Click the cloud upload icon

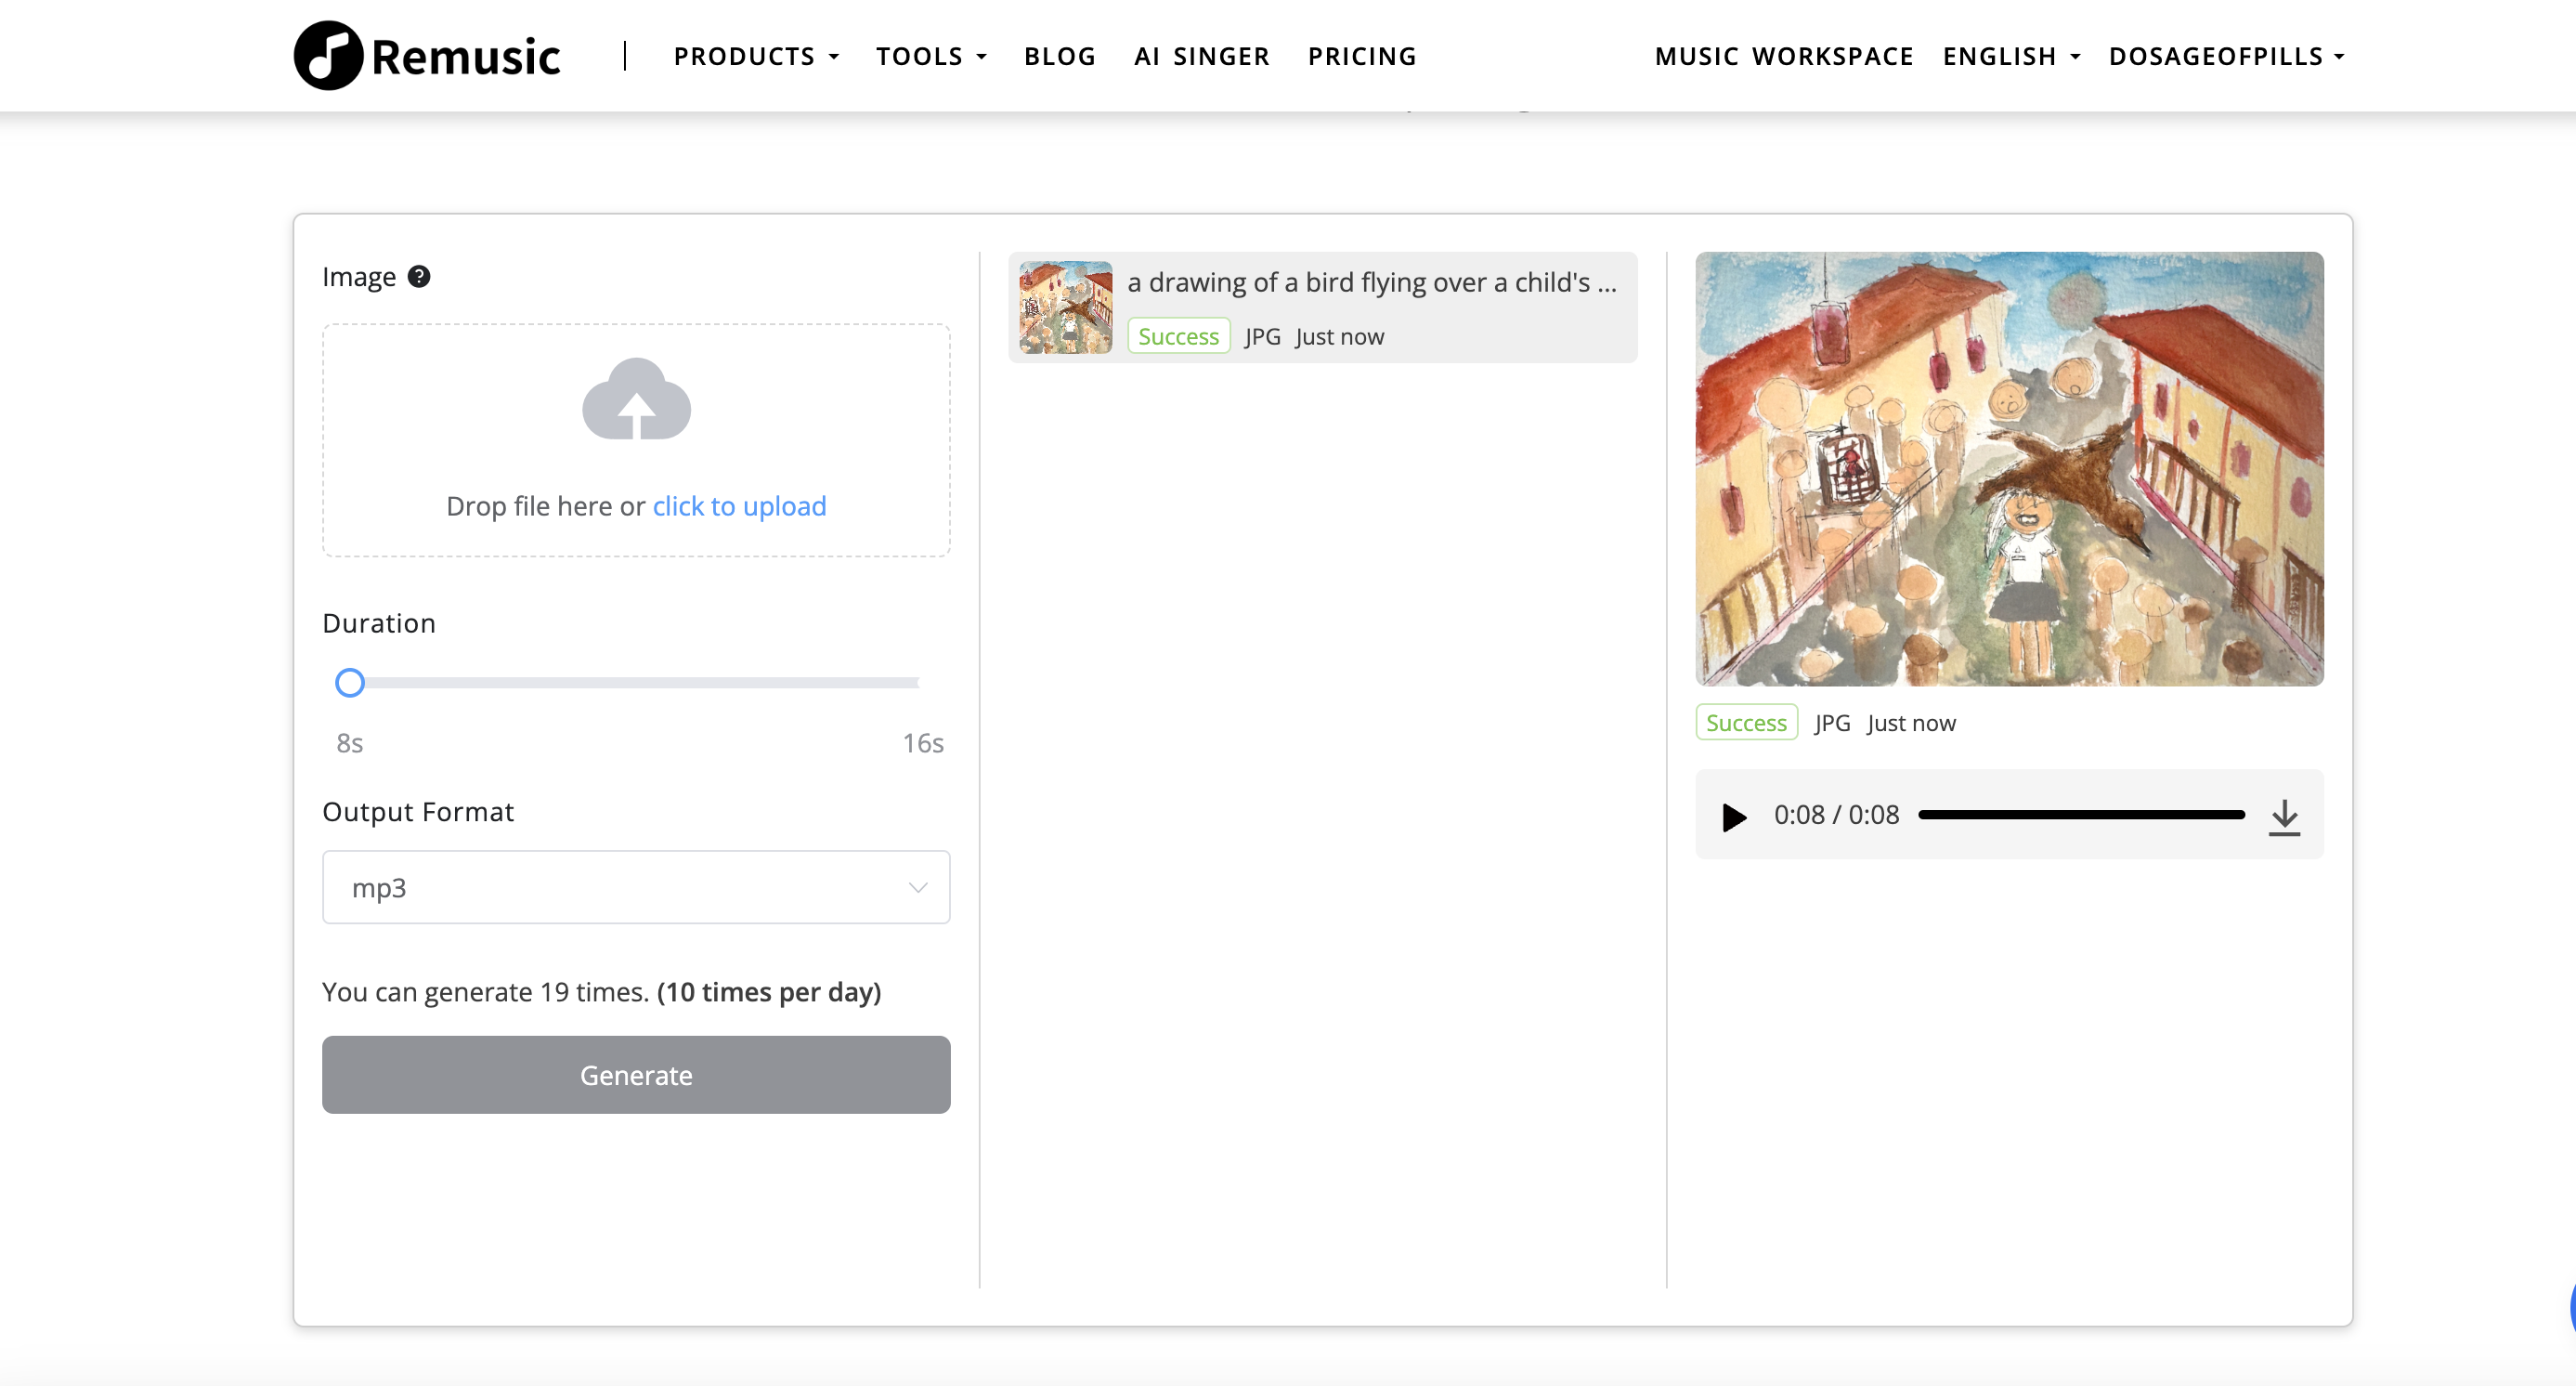(x=636, y=400)
